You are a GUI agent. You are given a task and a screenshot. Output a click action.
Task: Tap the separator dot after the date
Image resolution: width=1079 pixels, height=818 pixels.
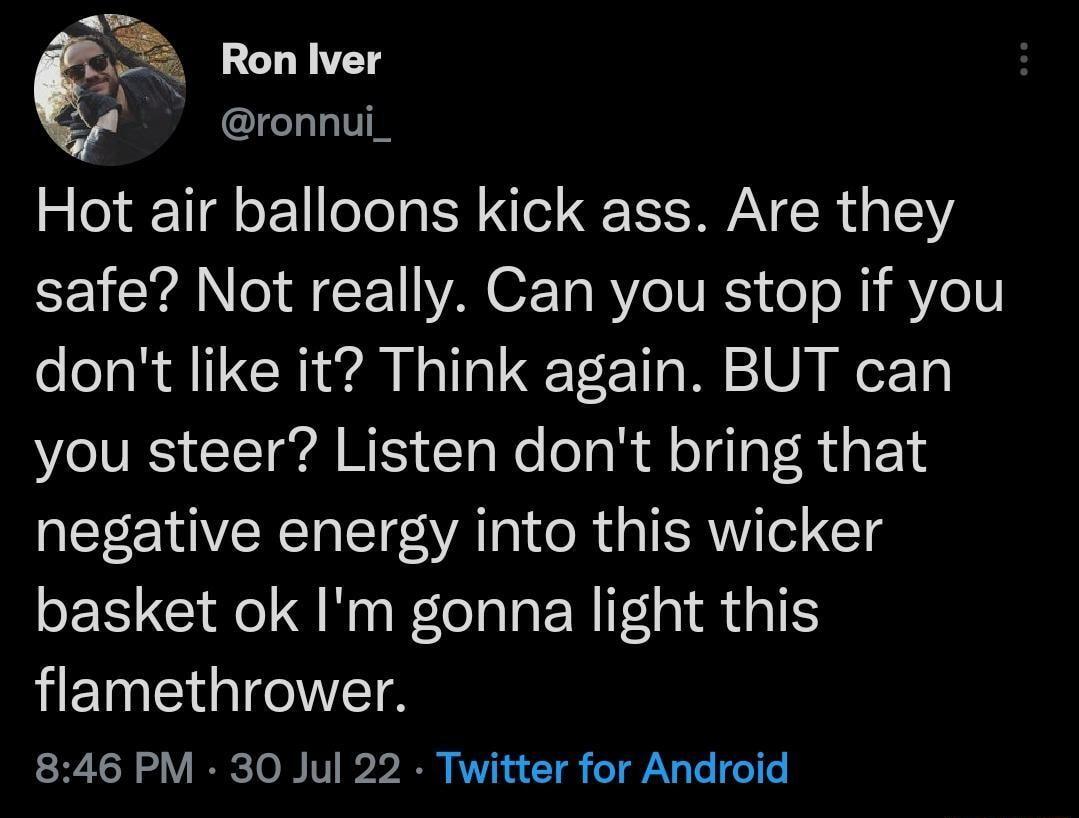pyautogui.click(x=417, y=770)
